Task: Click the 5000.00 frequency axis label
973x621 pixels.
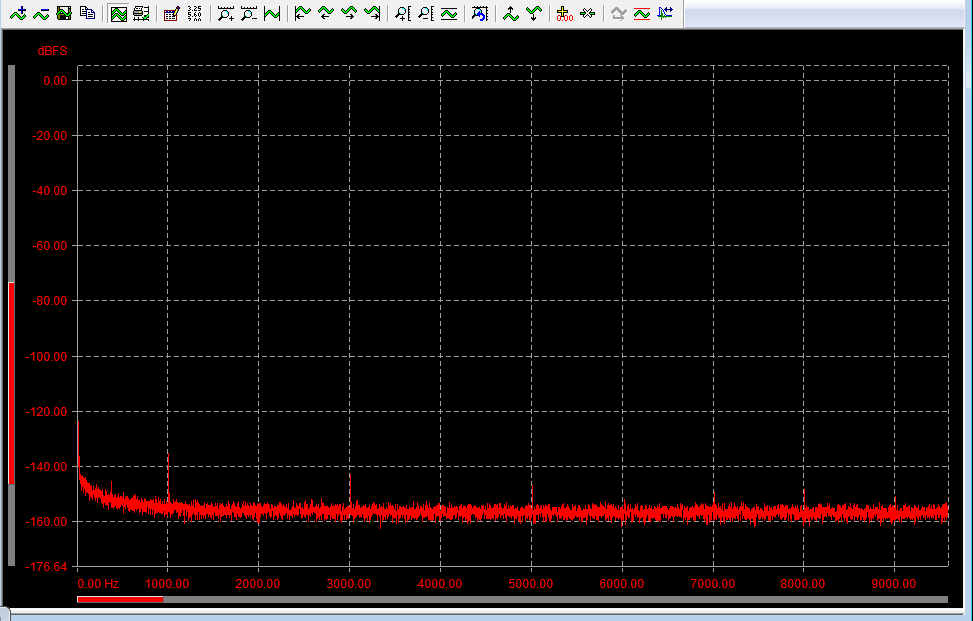Action: (531, 584)
